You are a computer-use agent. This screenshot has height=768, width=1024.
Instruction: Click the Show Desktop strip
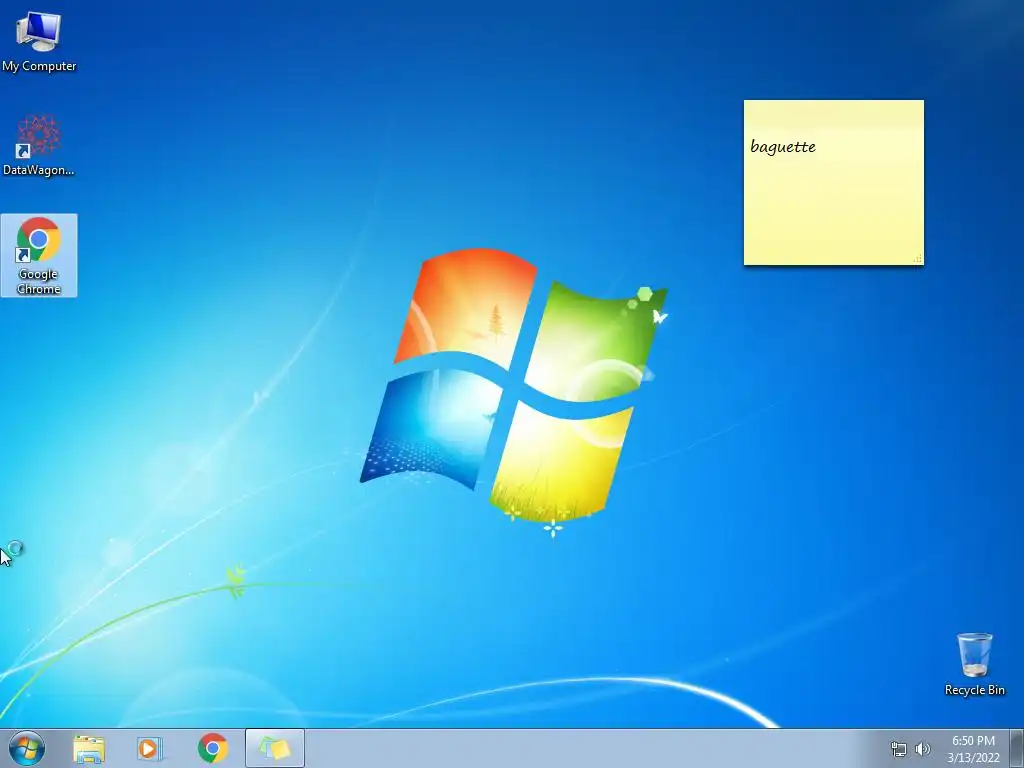tap(1017, 748)
